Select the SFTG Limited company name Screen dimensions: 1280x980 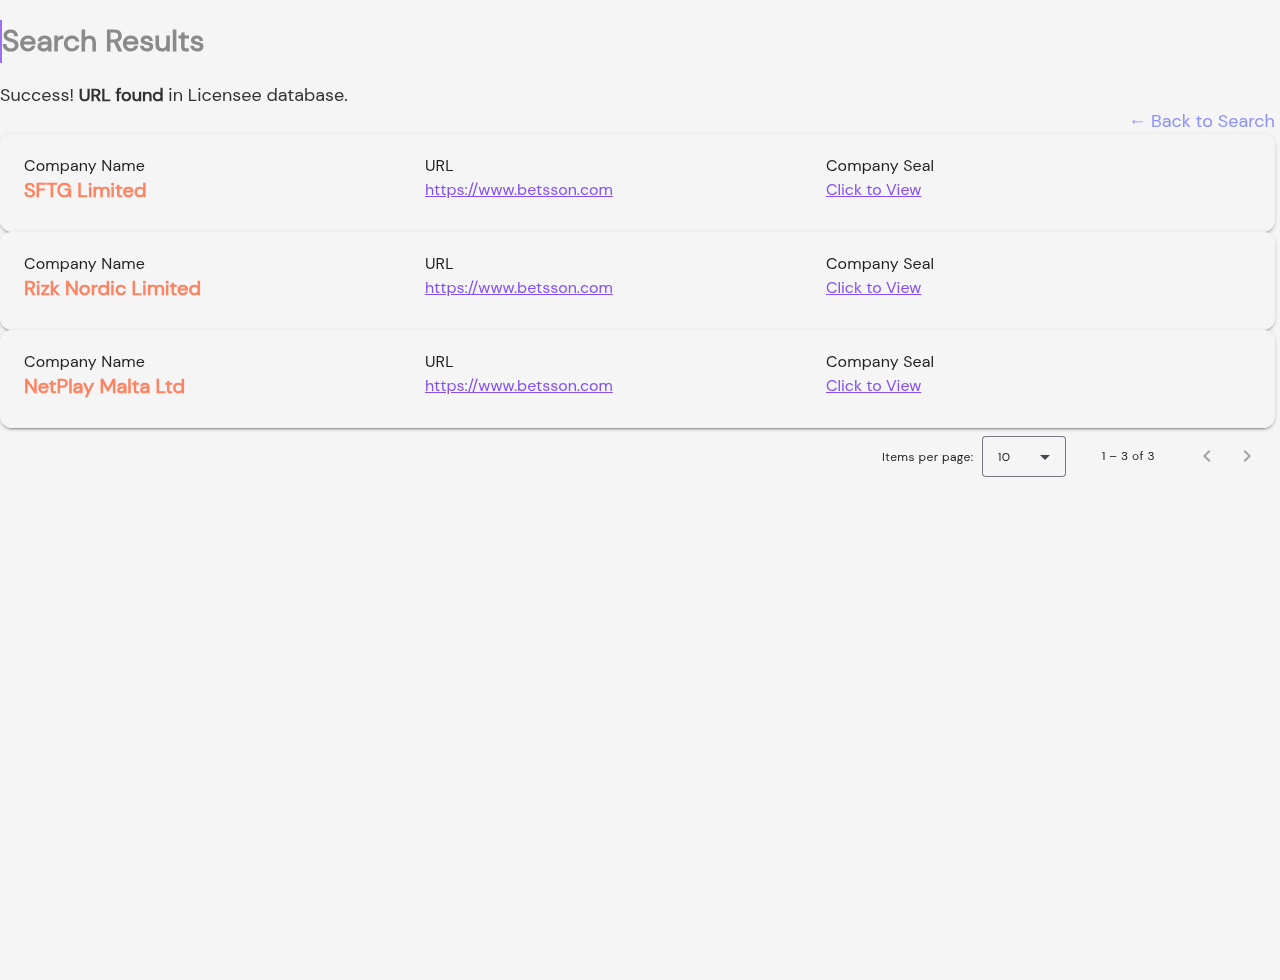[x=85, y=190]
